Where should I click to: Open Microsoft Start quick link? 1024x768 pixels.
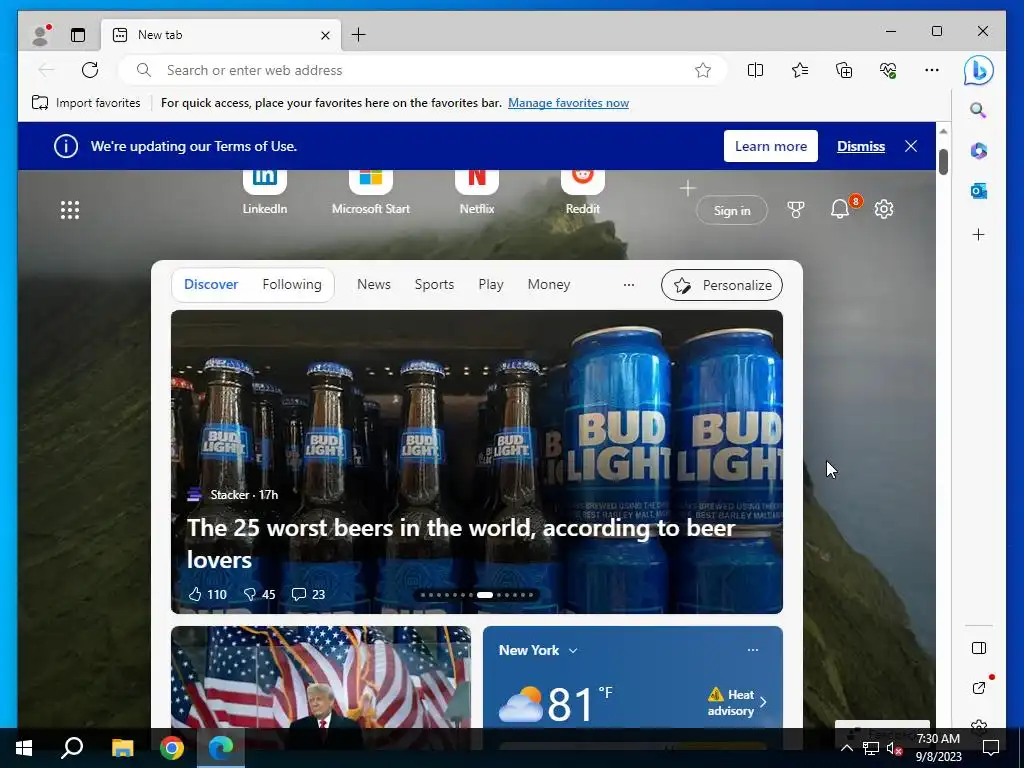coord(370,191)
